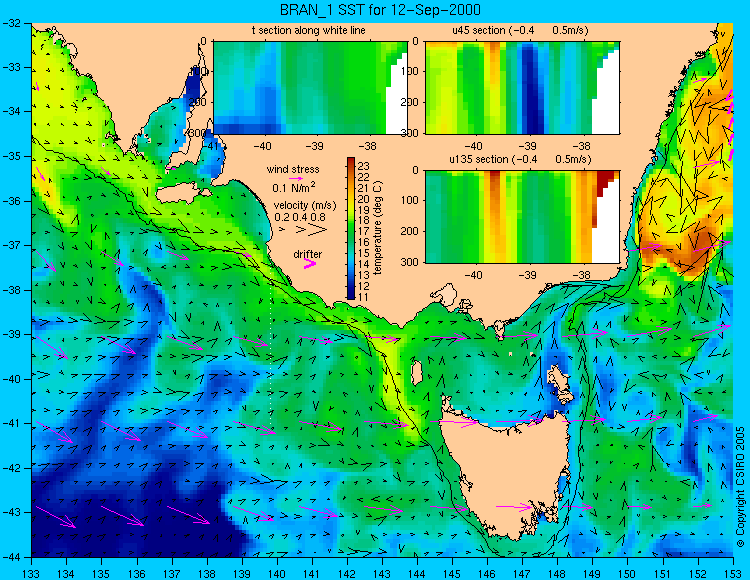
Task: Click main latitude axis label "-35"
Action: (x=11, y=156)
